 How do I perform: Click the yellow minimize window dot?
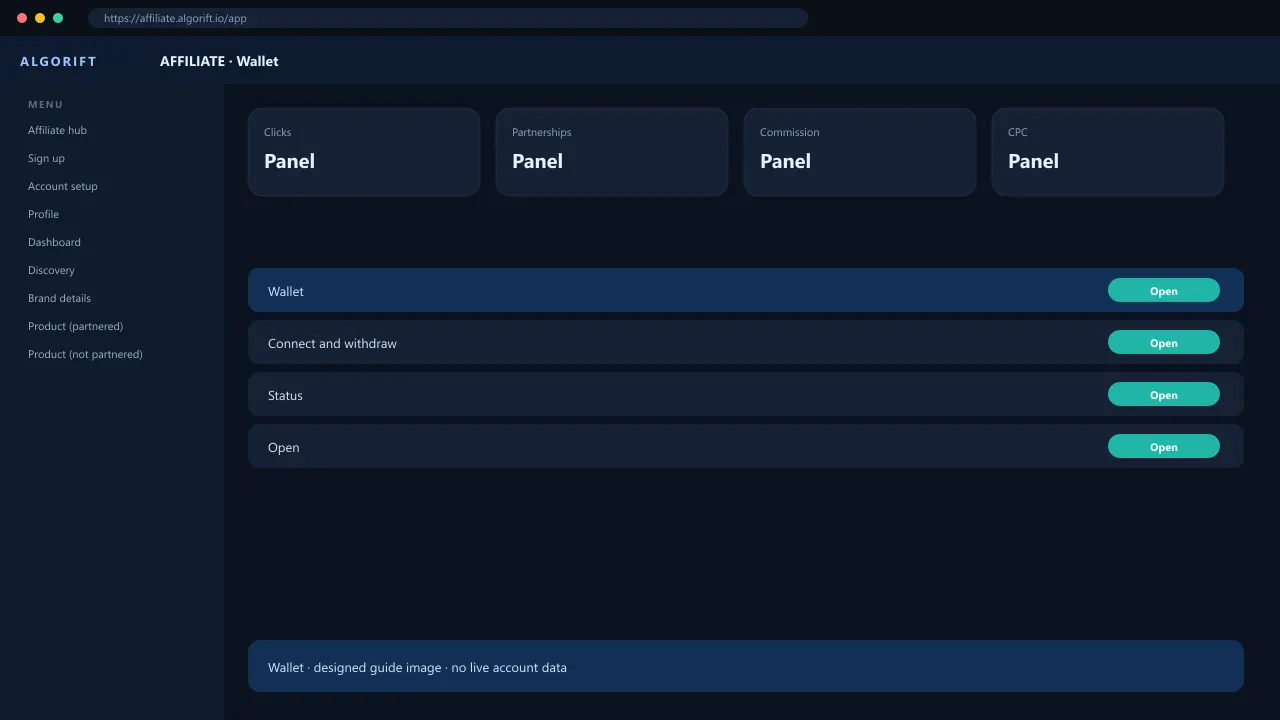click(40, 18)
